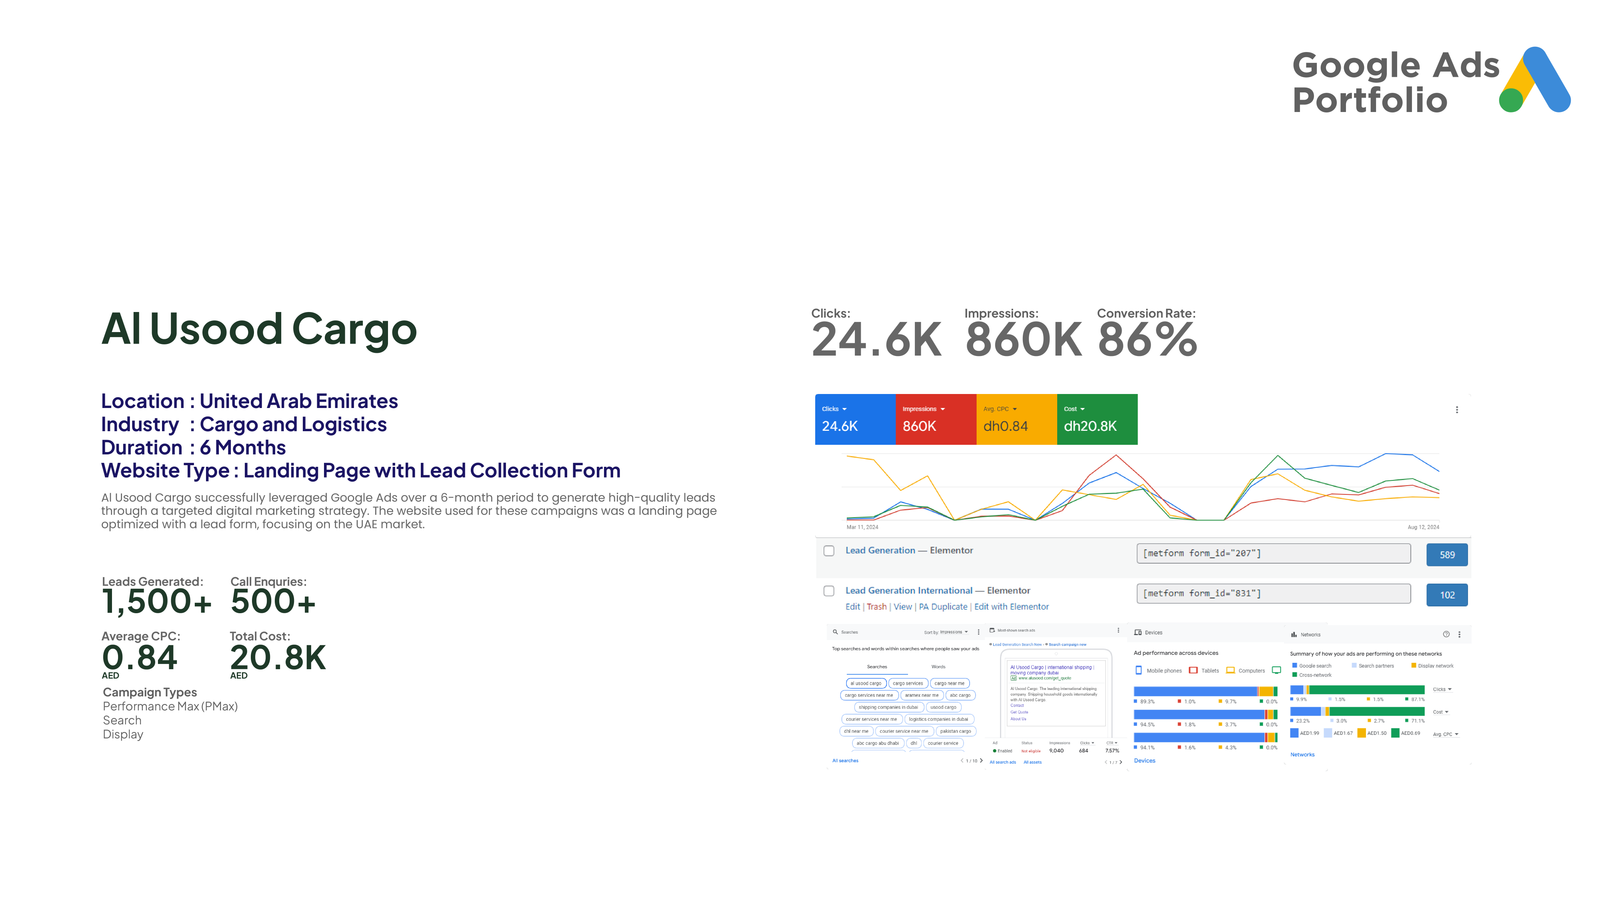Tick the Lead Generation International checkbox
Viewport: 1600px width, 900px height.
(x=829, y=591)
